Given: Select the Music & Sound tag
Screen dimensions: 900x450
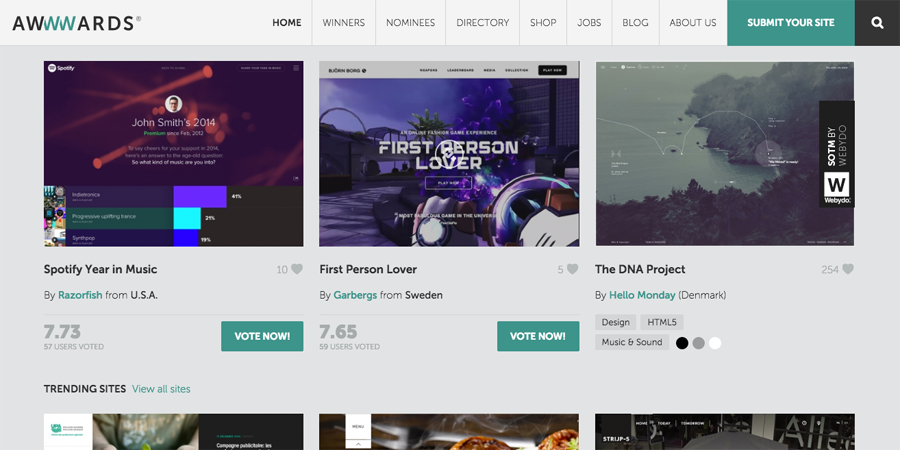Looking at the screenshot, I should pyautogui.click(x=632, y=342).
